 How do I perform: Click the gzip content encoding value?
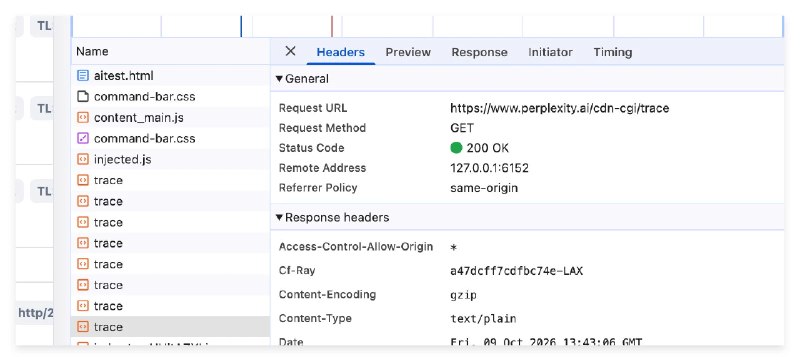(x=463, y=295)
